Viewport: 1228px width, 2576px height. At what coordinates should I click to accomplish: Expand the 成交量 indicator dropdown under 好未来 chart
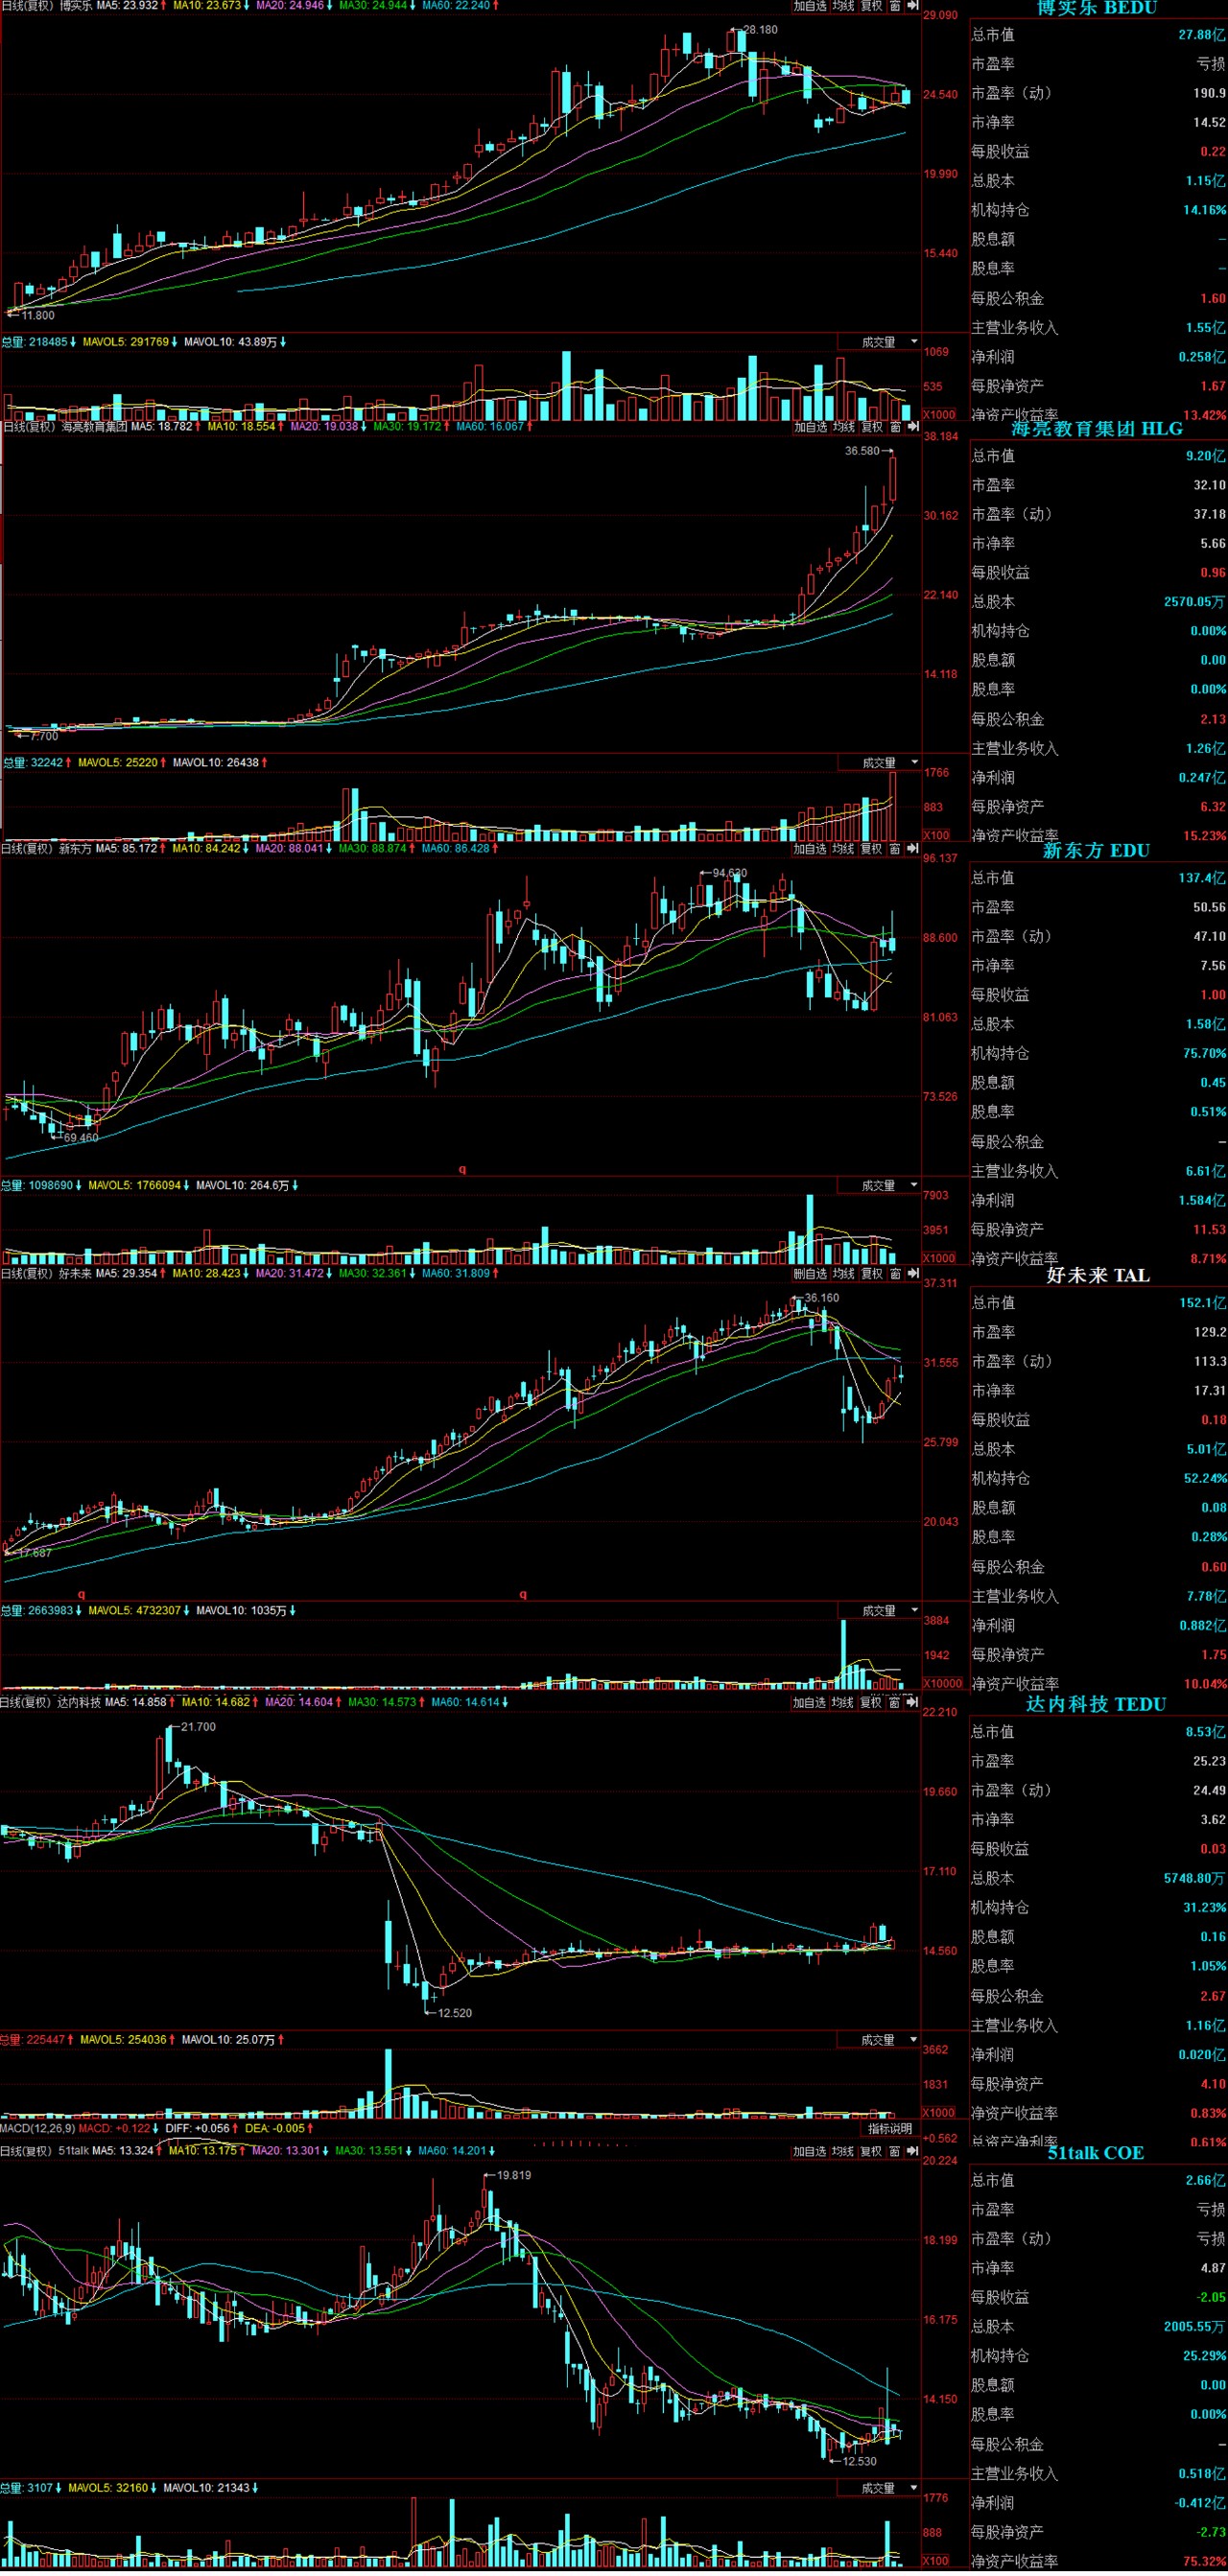tap(879, 1611)
